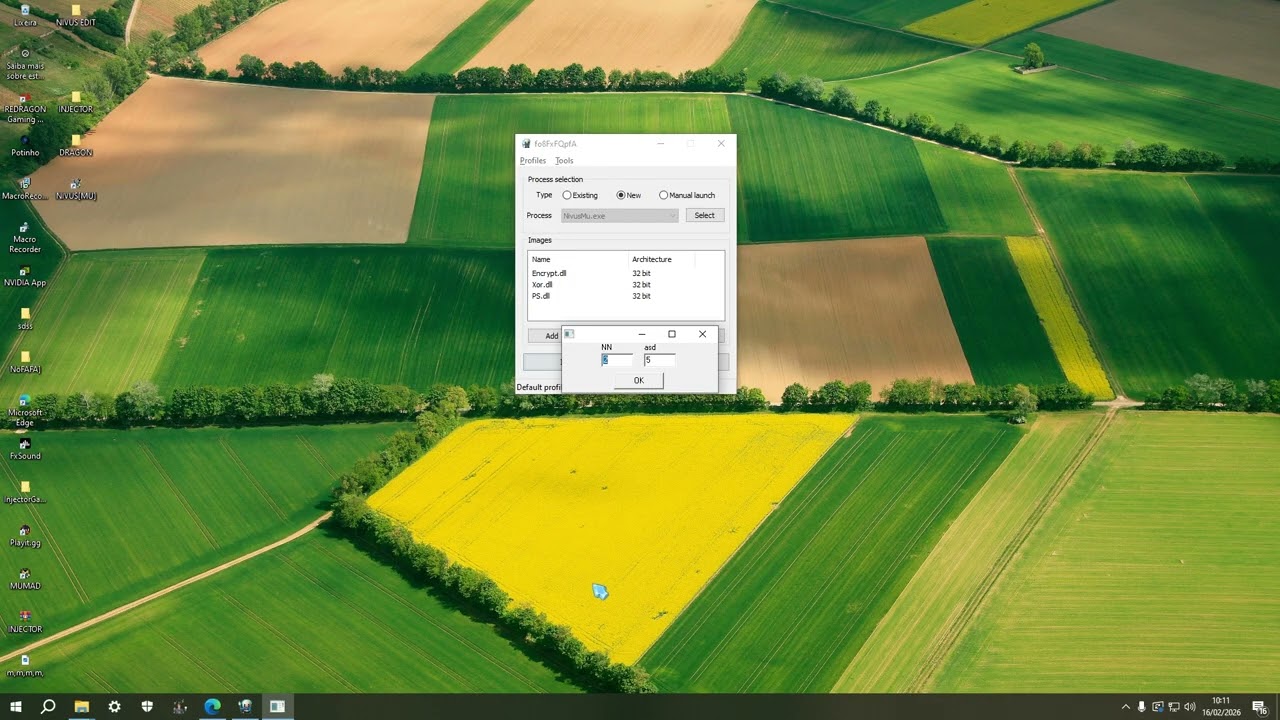Click the volume speaker tray icon
Screen dimensions: 1280x720
[1192, 707]
